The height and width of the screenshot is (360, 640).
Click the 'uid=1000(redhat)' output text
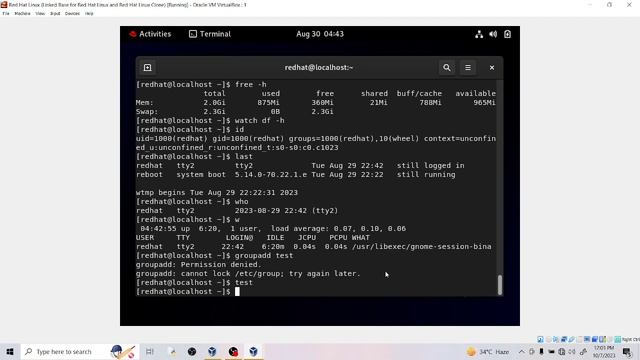point(171,138)
